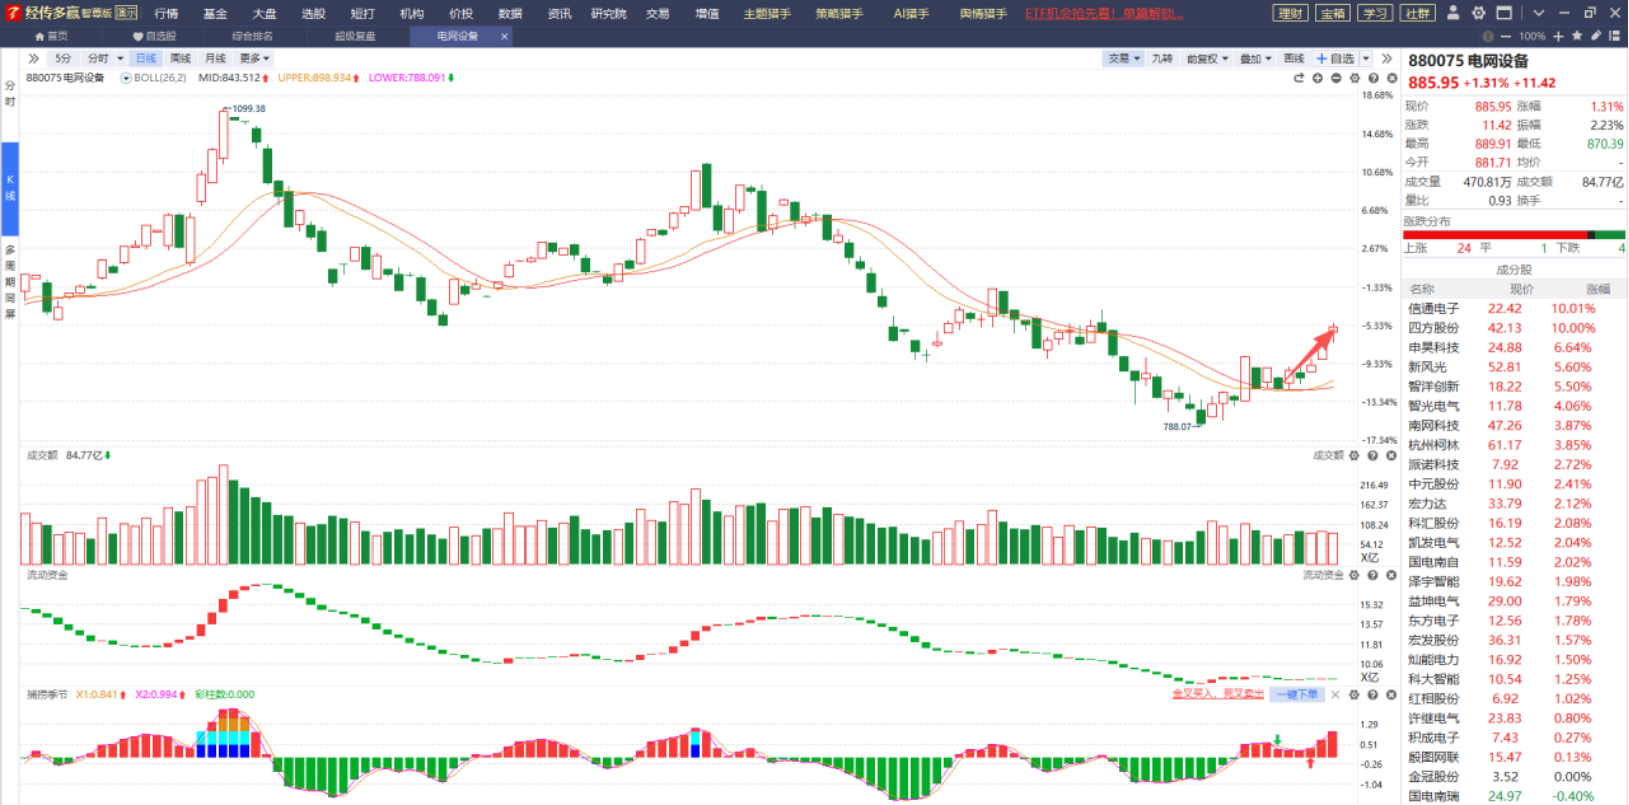
Task: Switch chart to 周线 period
Action: pos(180,59)
